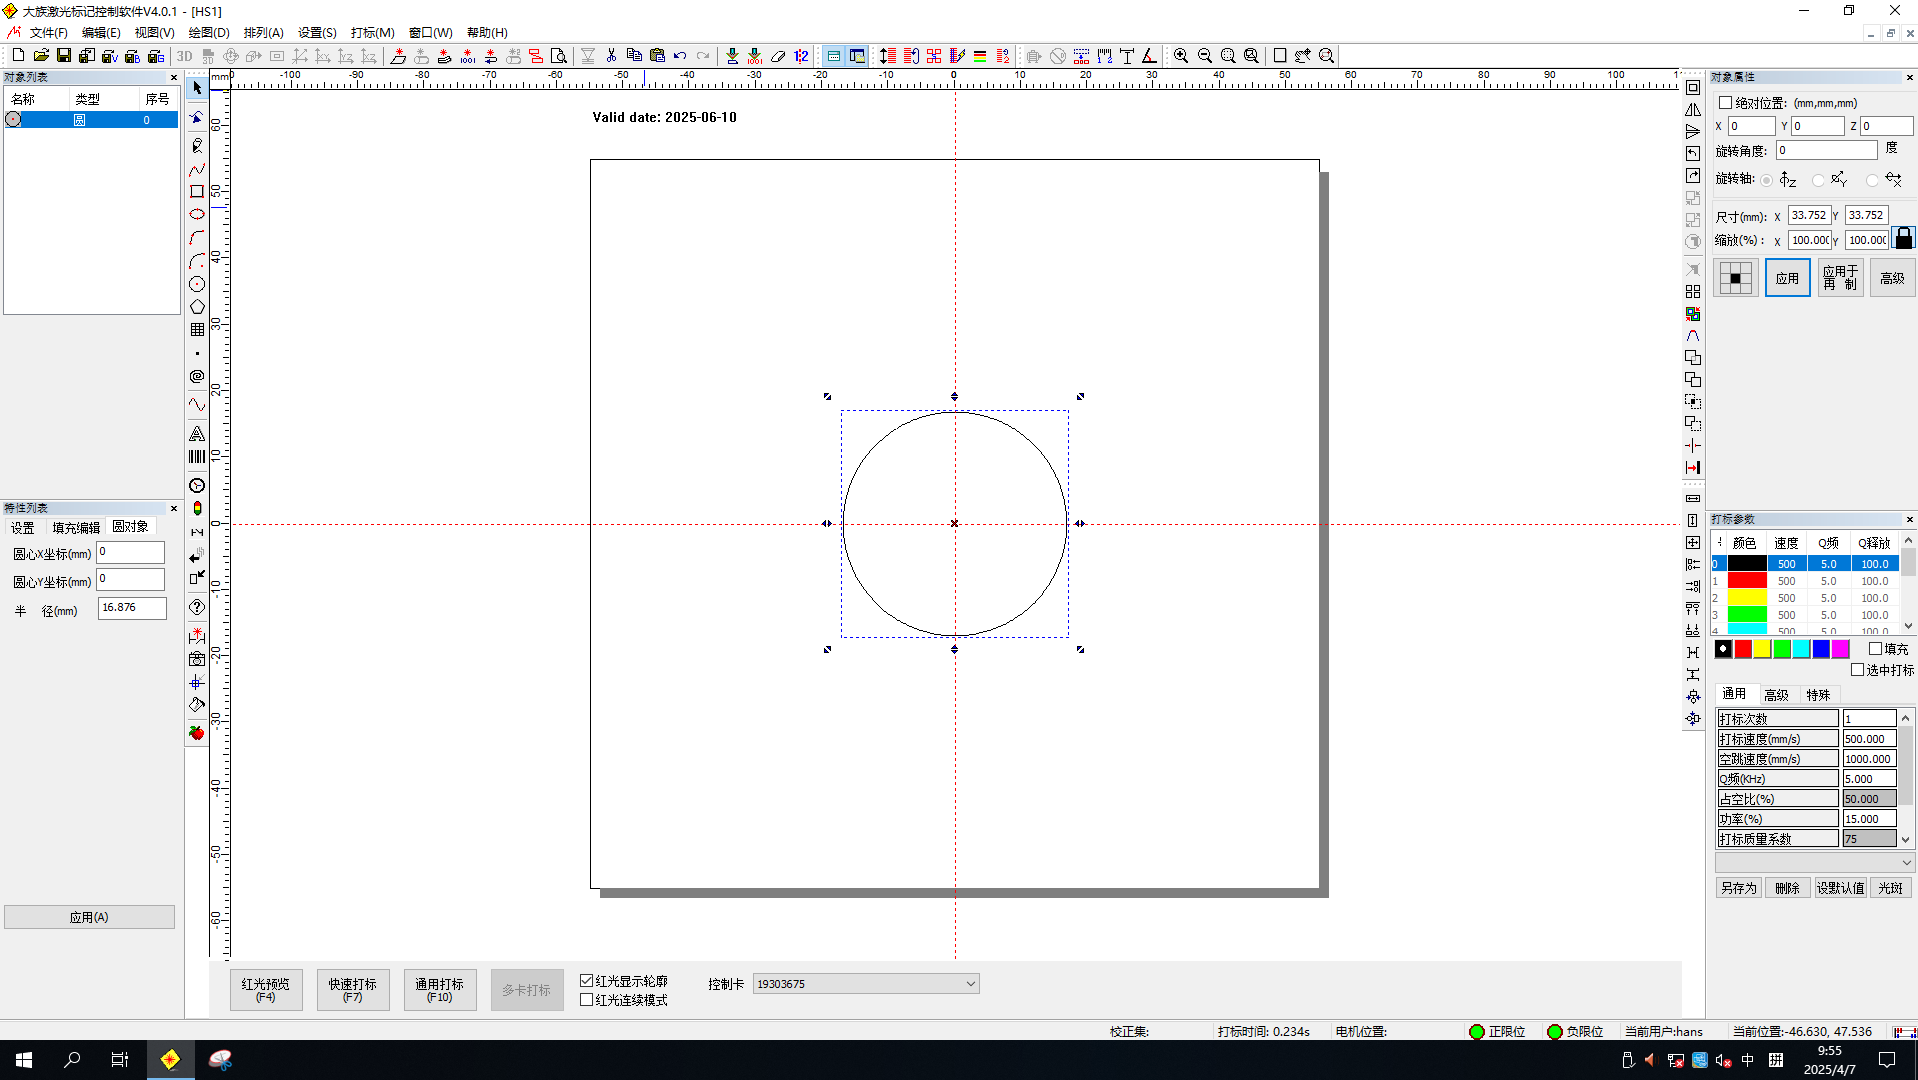1918x1080 pixels.
Task: Click the zoom in magnifier icon
Action: pos(1181,56)
